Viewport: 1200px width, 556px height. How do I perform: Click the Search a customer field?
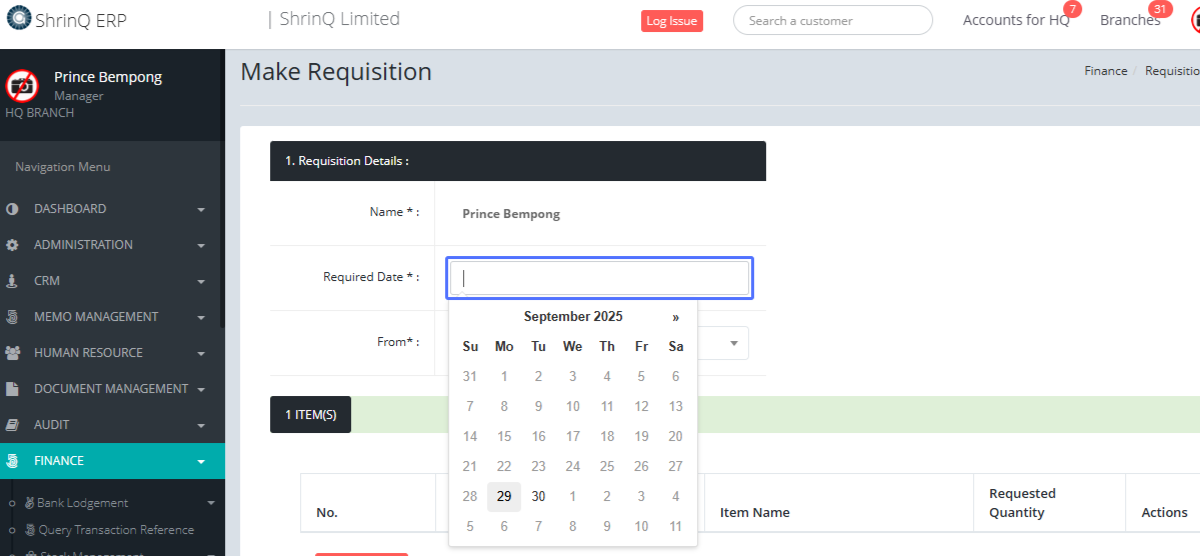(832, 20)
